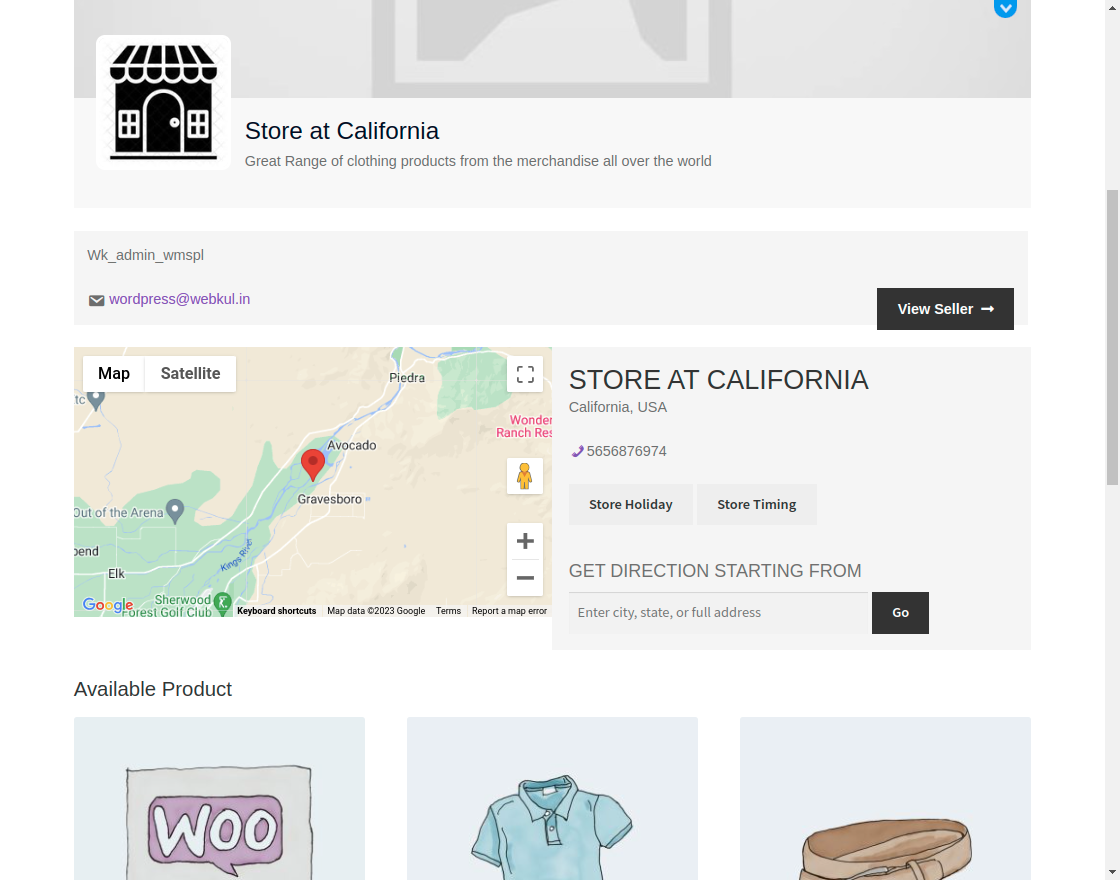The width and height of the screenshot is (1120, 880).
Task: Click the red map location marker
Action: point(313,463)
